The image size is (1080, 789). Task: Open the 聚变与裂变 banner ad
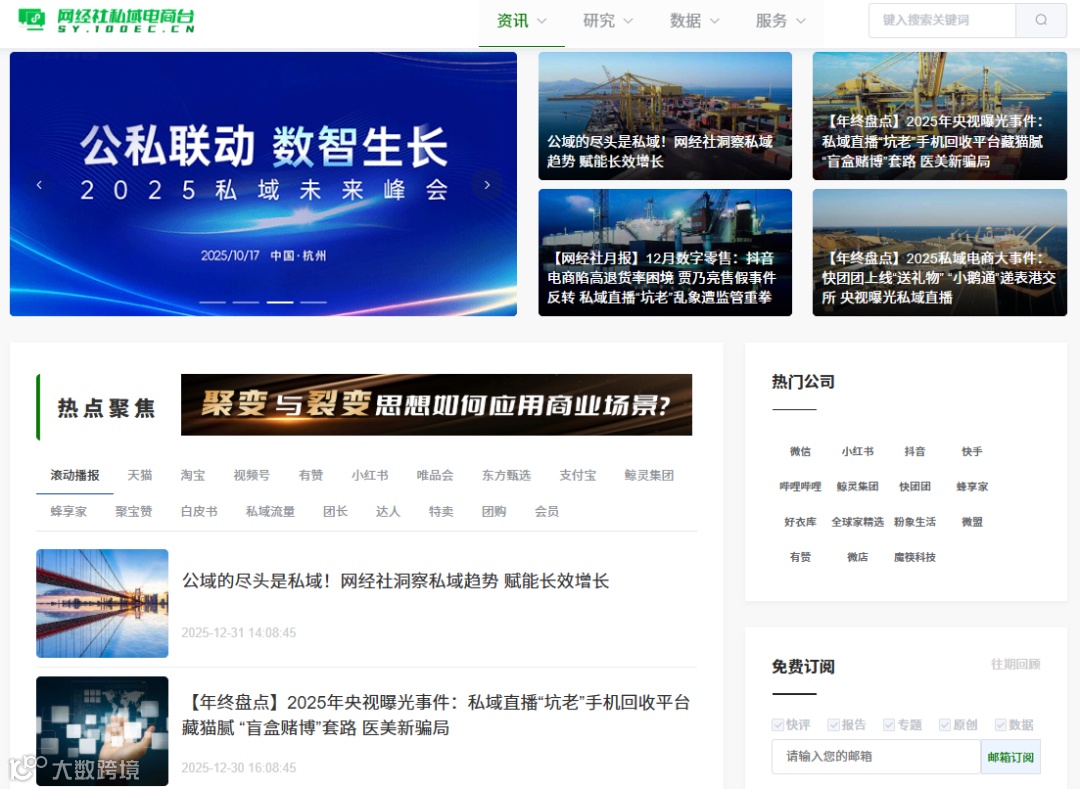436,405
